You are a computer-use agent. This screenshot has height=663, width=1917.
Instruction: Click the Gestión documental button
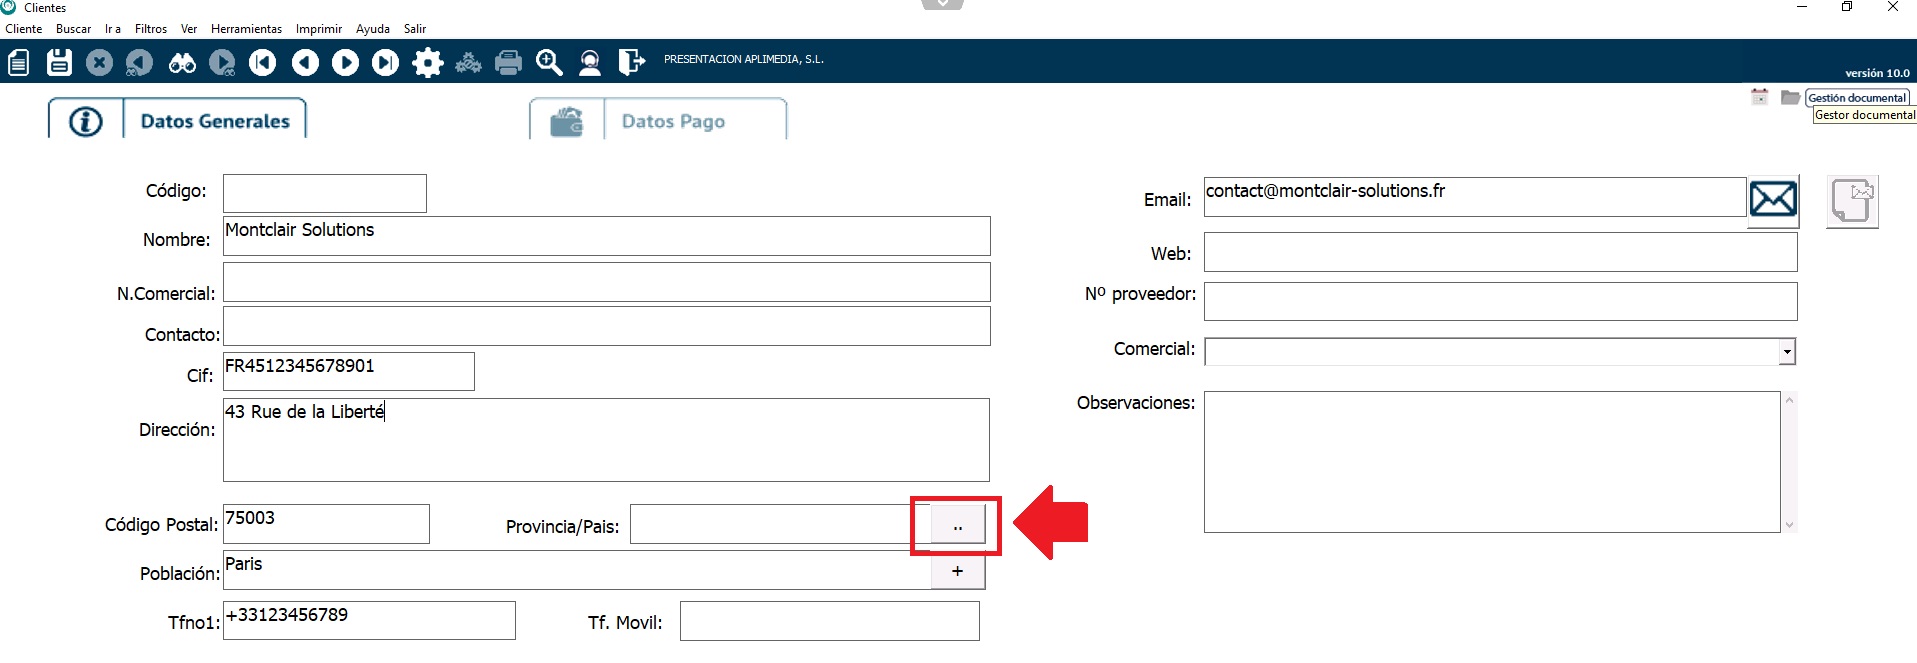click(1857, 98)
